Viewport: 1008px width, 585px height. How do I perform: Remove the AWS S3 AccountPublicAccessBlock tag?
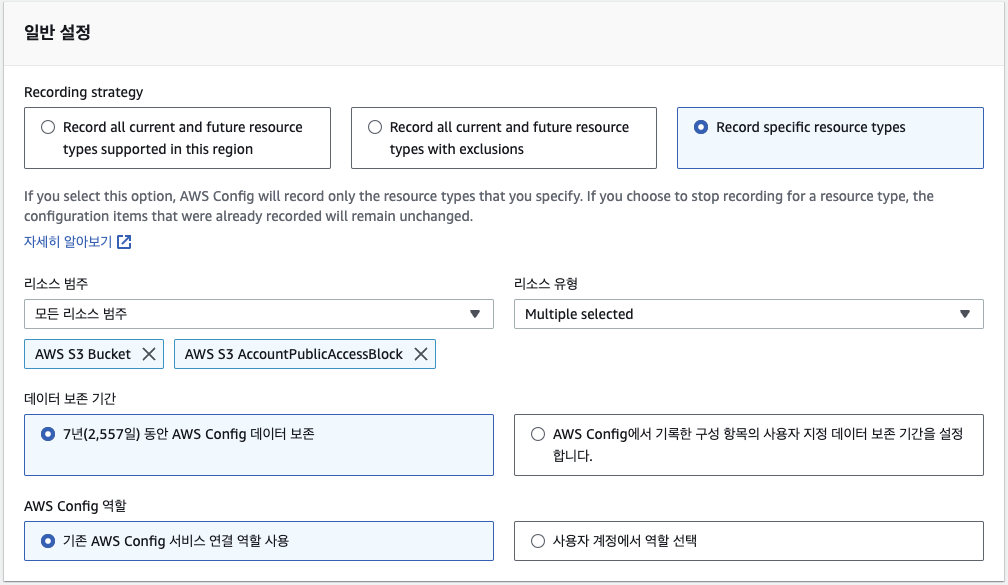click(x=420, y=354)
